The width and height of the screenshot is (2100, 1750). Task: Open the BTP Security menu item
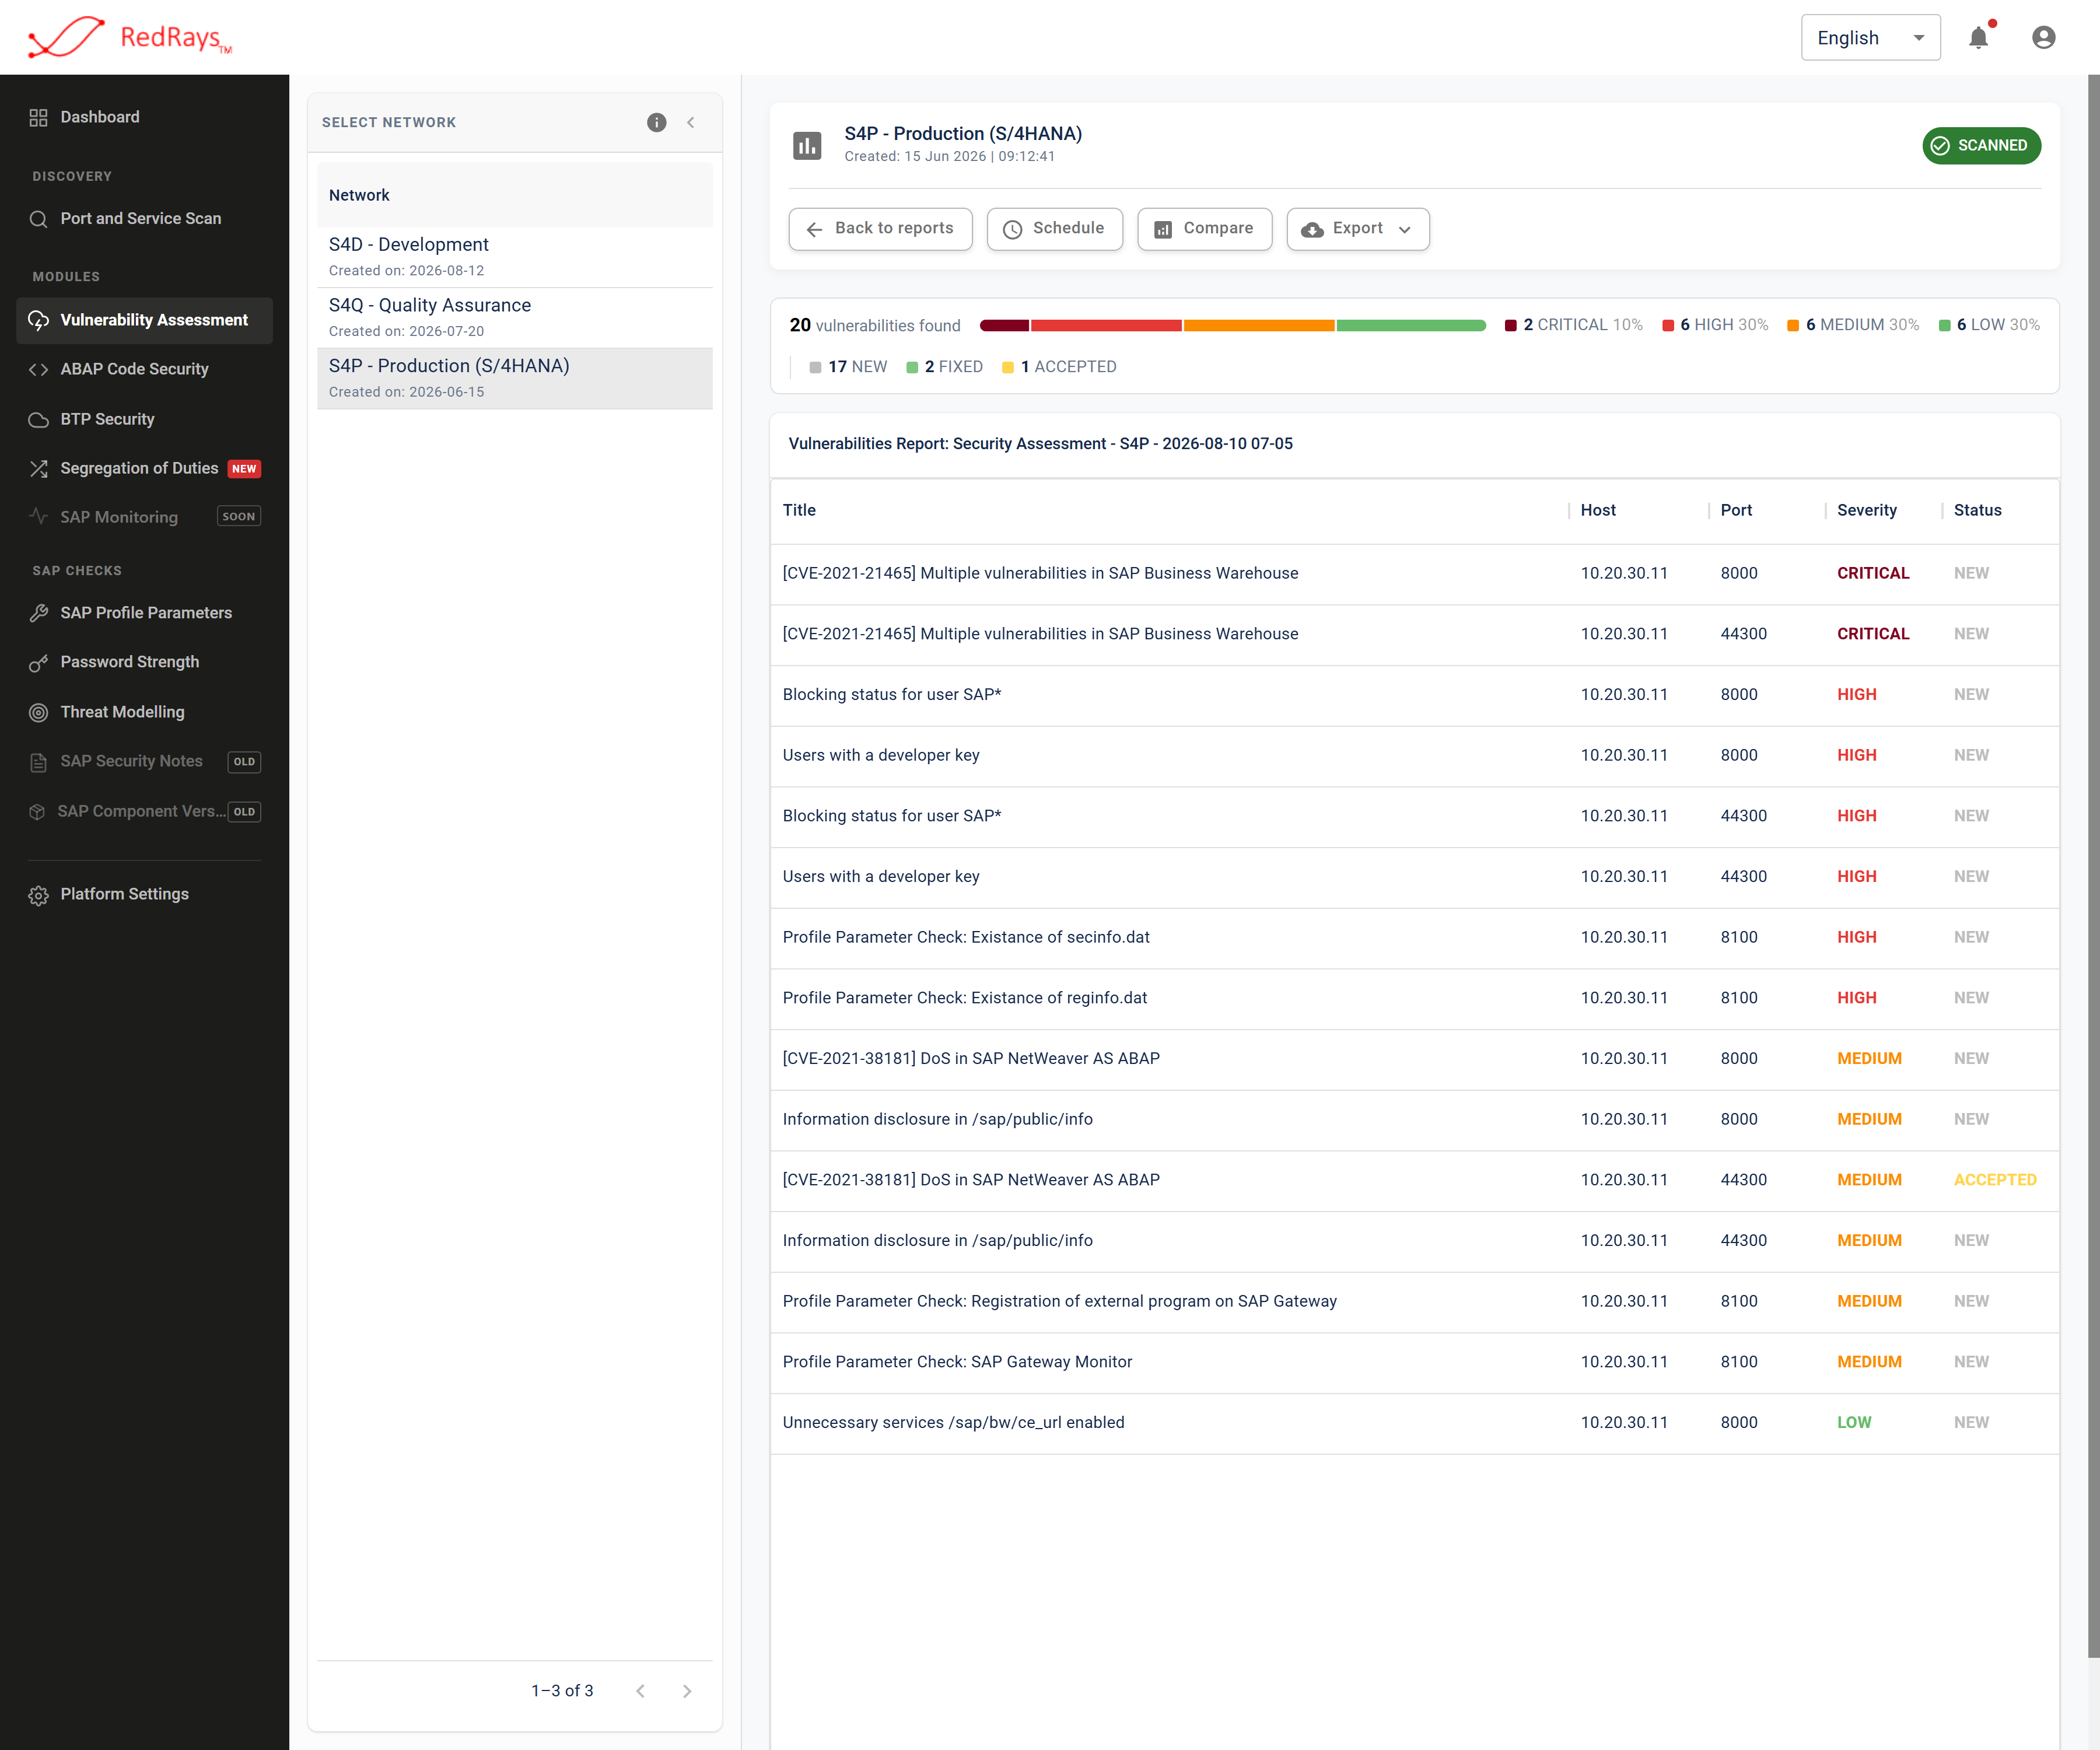tap(144, 419)
